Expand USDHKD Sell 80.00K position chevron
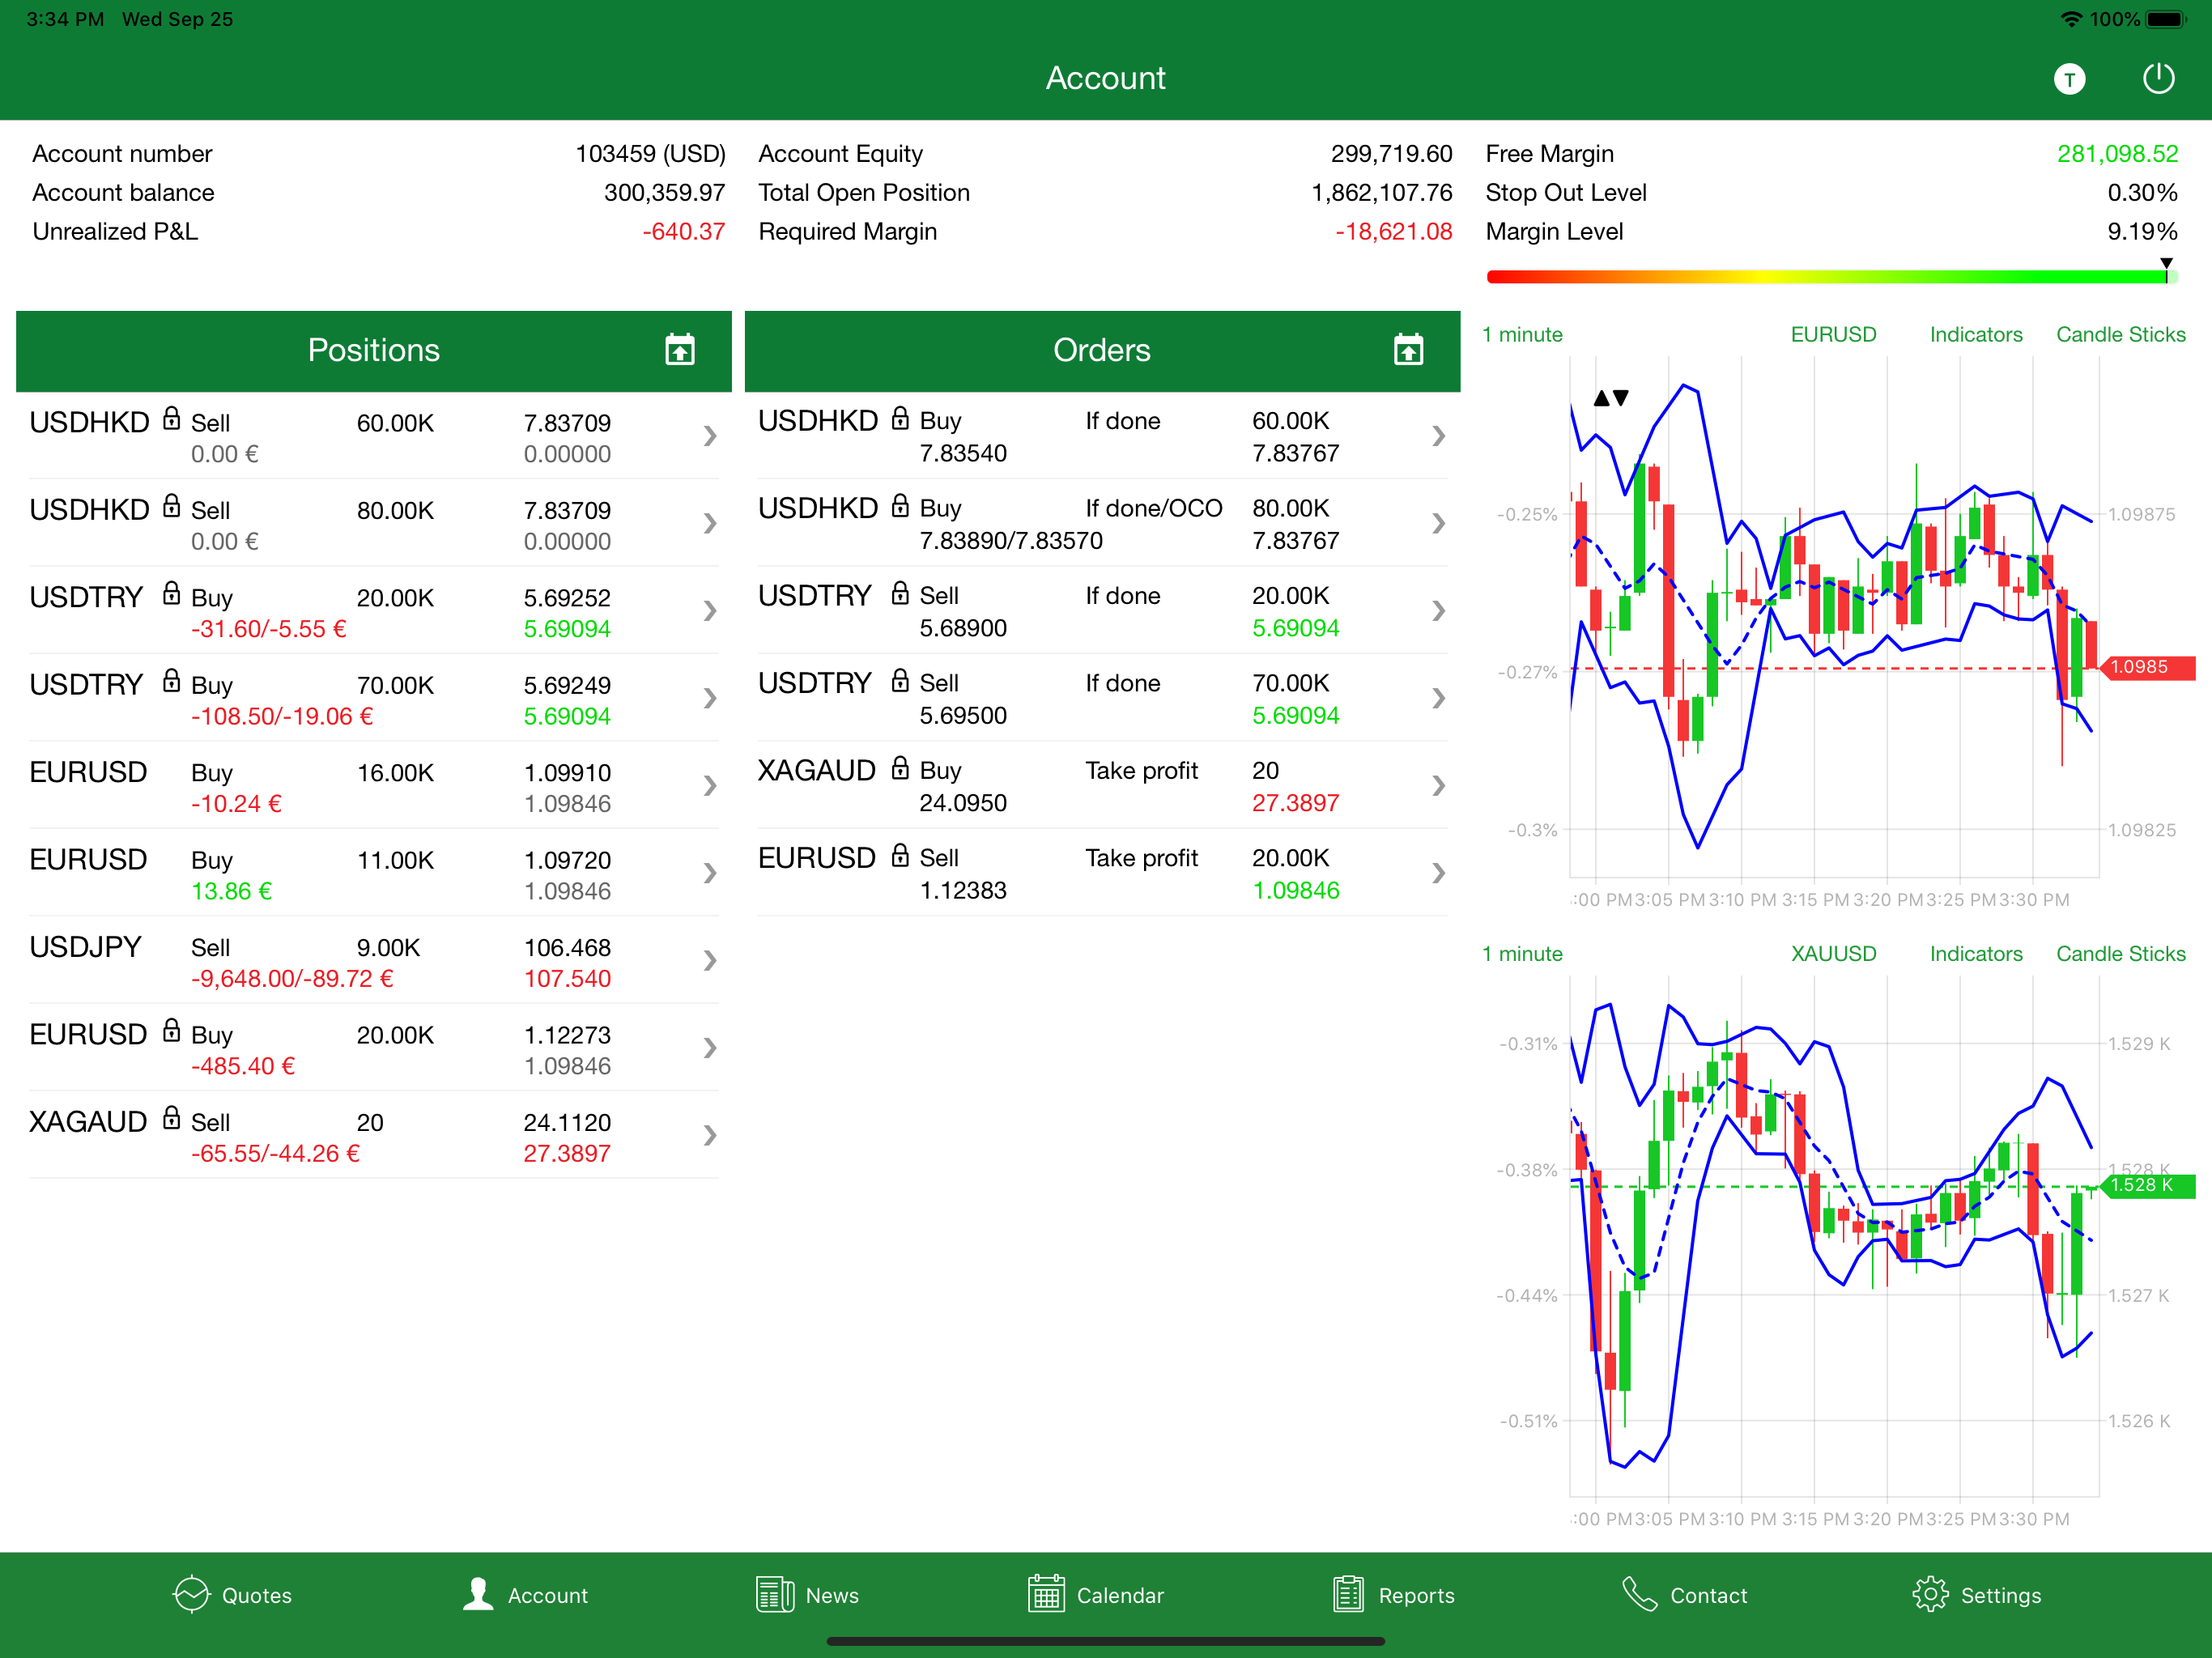 pyautogui.click(x=709, y=523)
